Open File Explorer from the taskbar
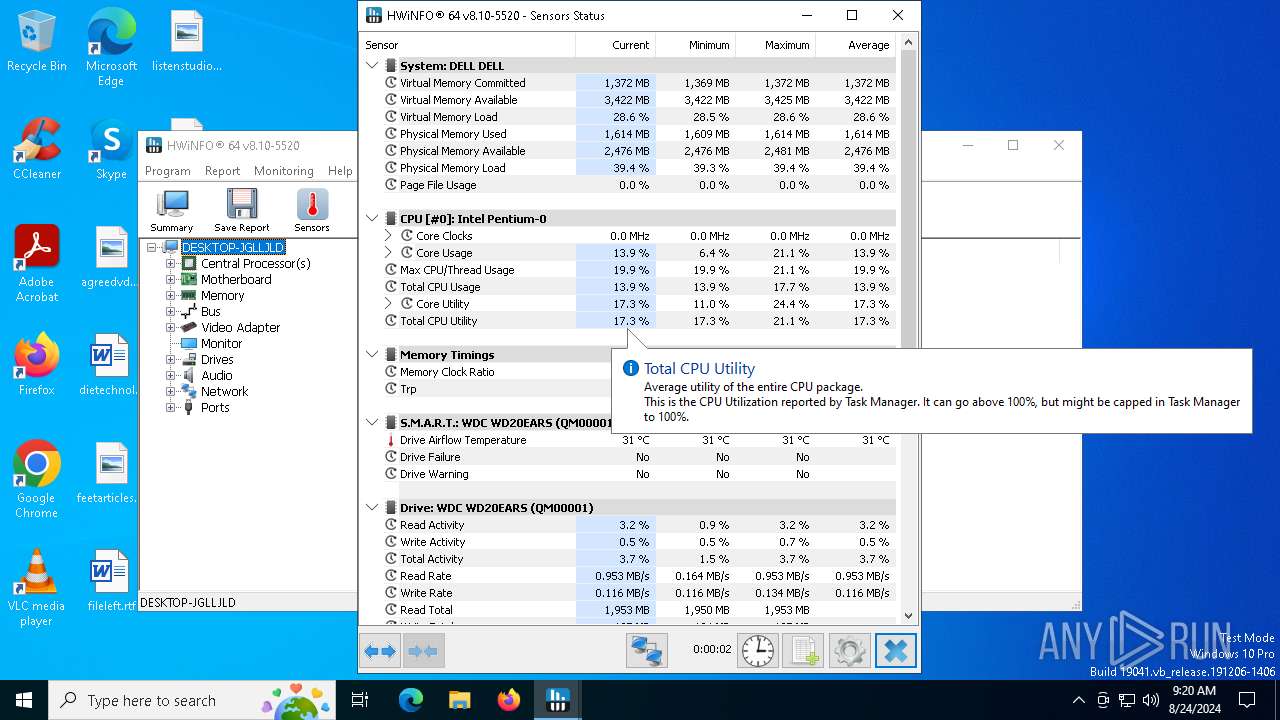1280x720 pixels. tap(459, 700)
